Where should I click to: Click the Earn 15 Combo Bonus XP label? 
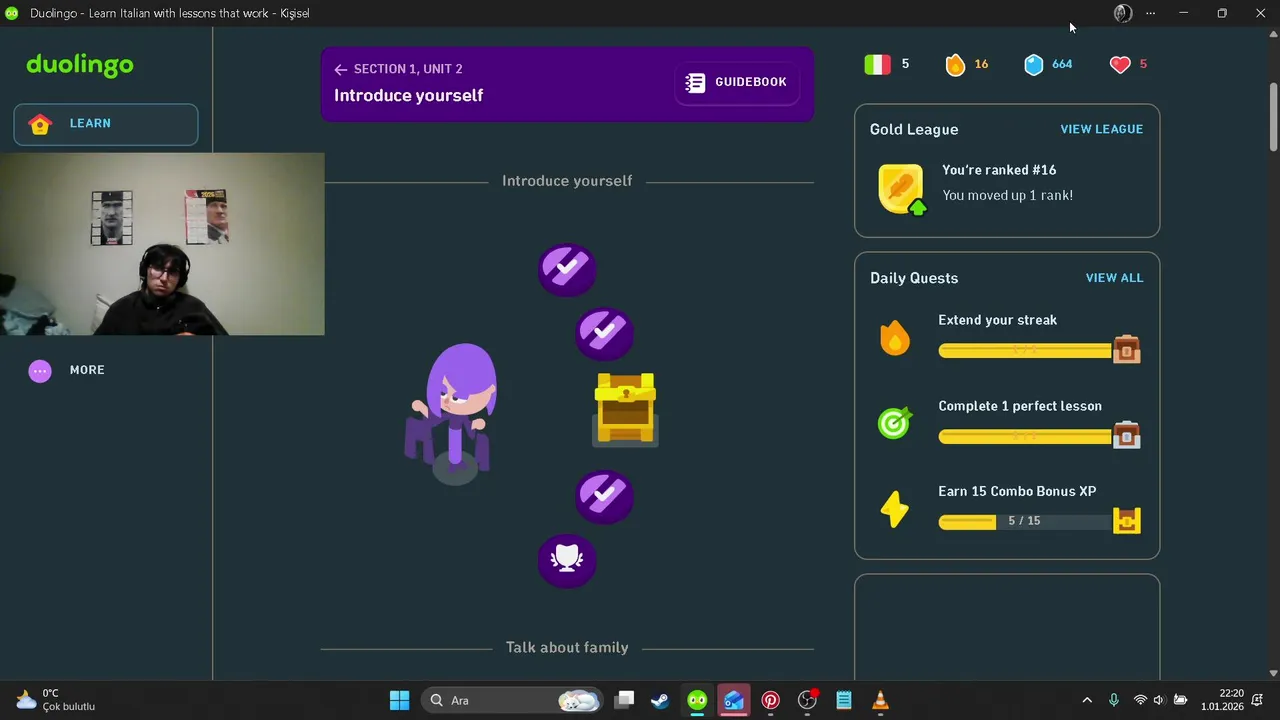(1017, 491)
